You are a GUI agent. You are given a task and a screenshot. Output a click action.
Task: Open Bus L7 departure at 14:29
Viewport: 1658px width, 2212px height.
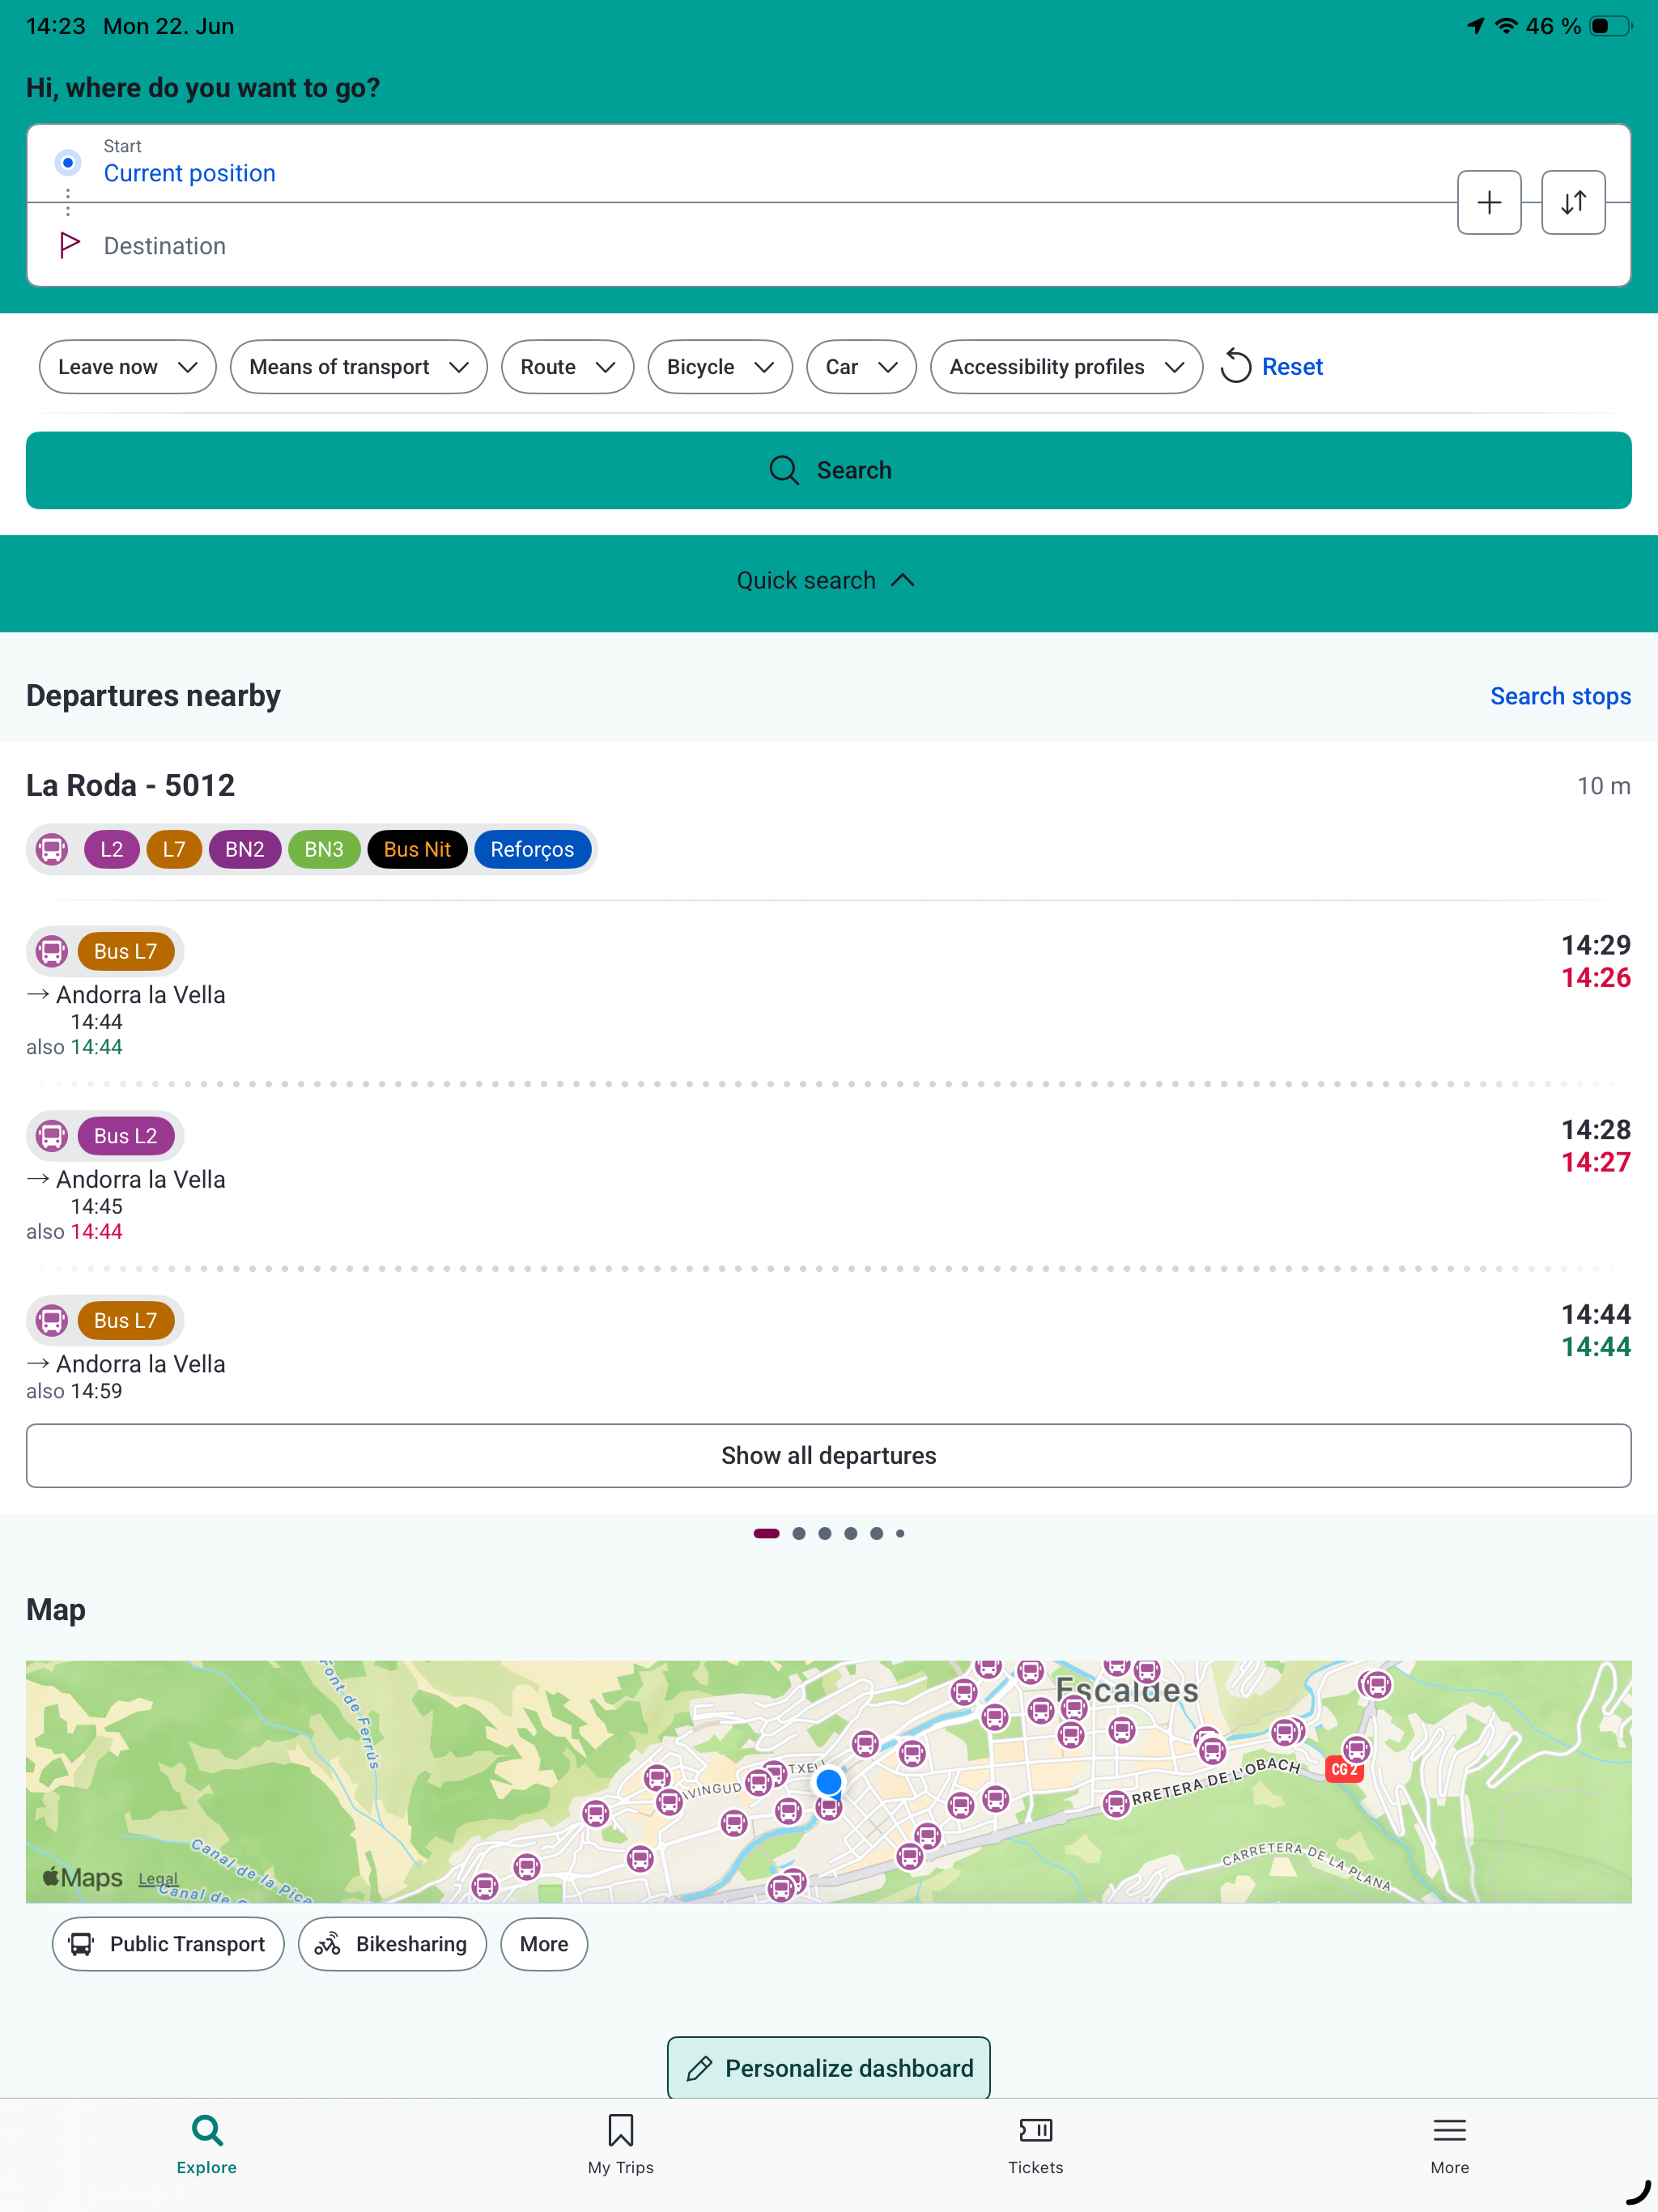pyautogui.click(x=828, y=993)
